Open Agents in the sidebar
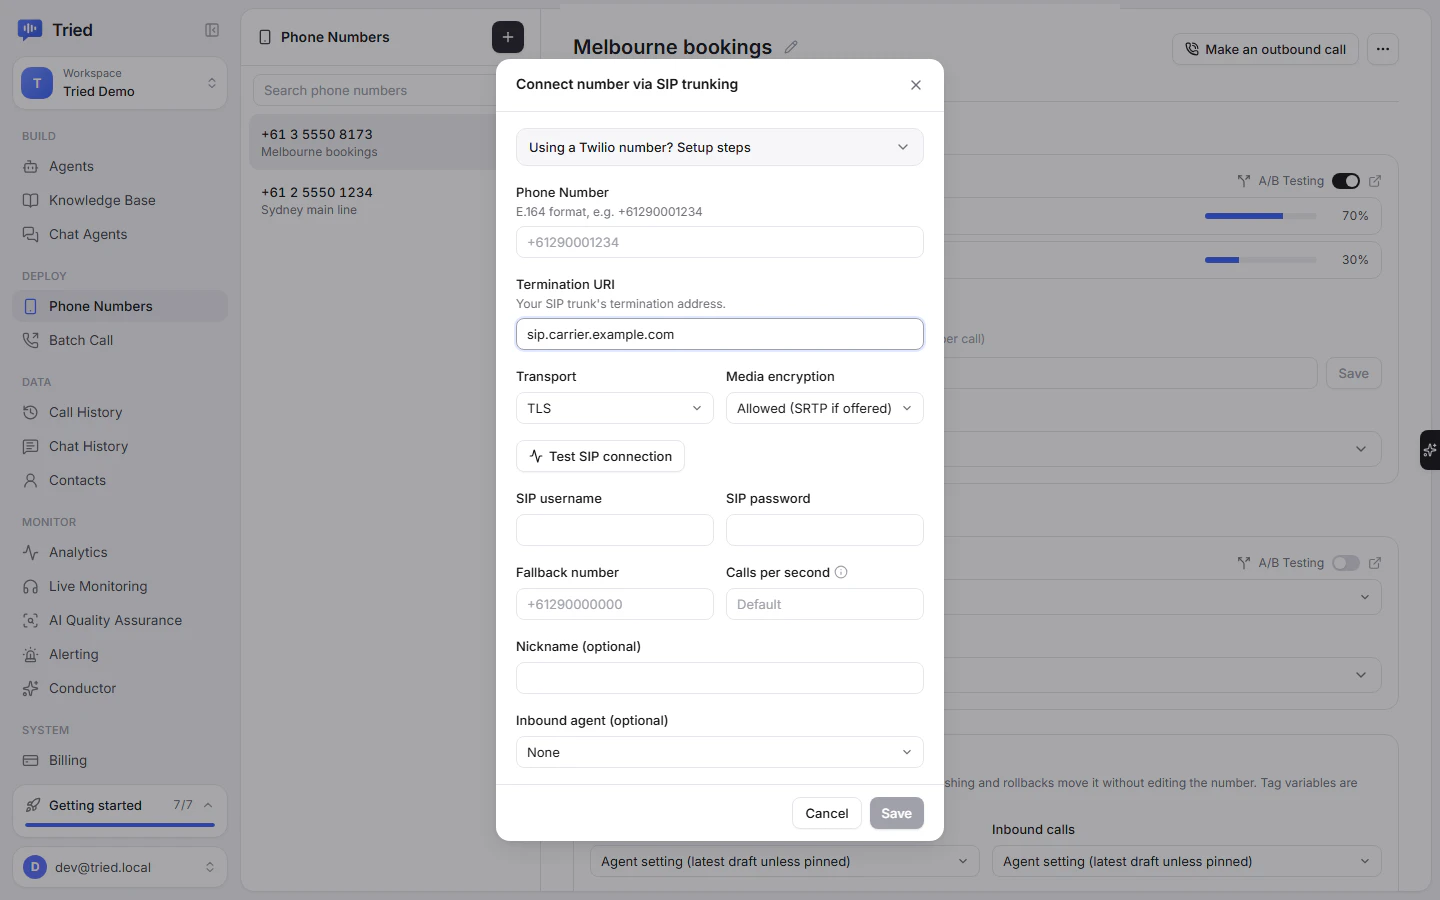 pyautogui.click(x=120, y=166)
